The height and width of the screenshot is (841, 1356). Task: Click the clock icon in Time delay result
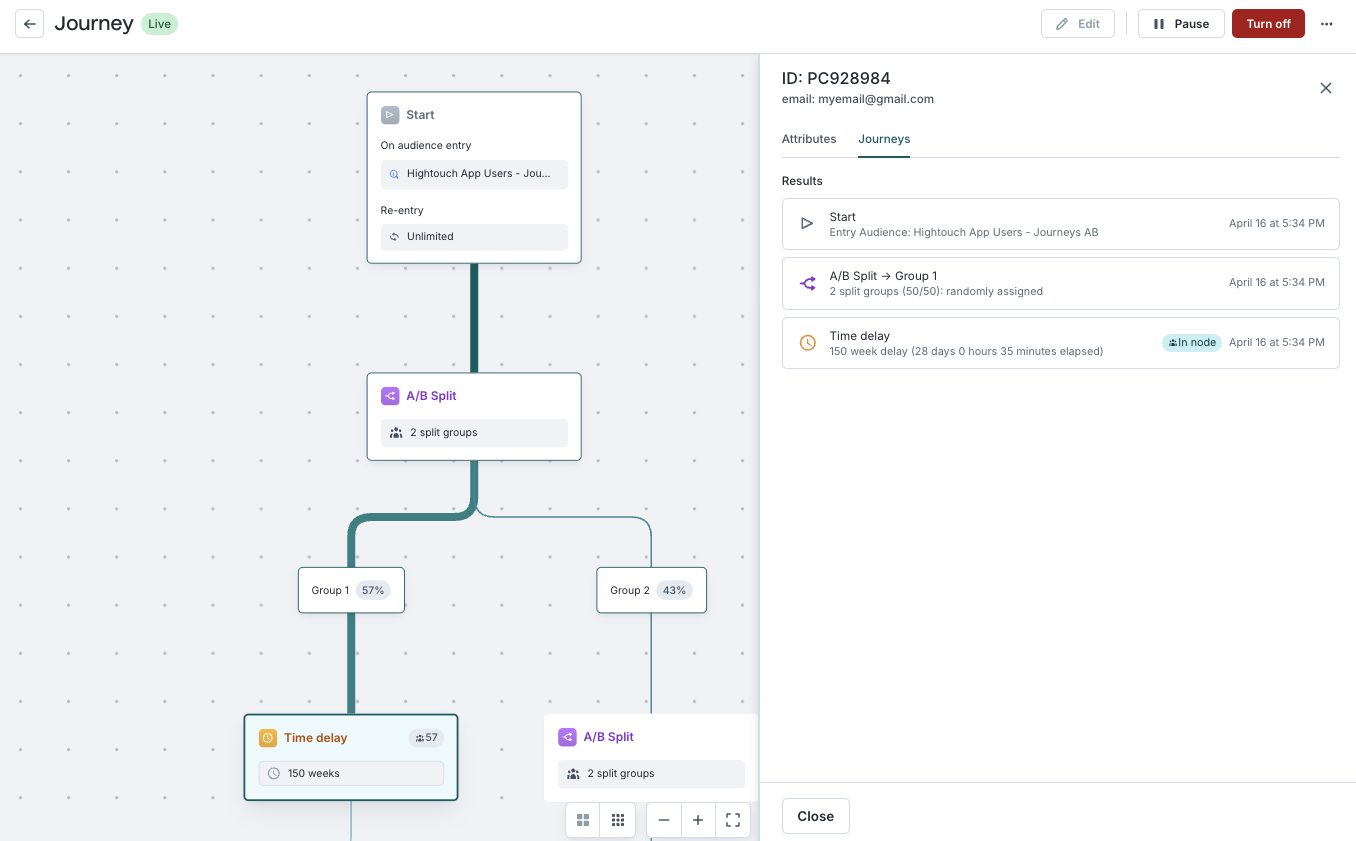click(x=807, y=343)
